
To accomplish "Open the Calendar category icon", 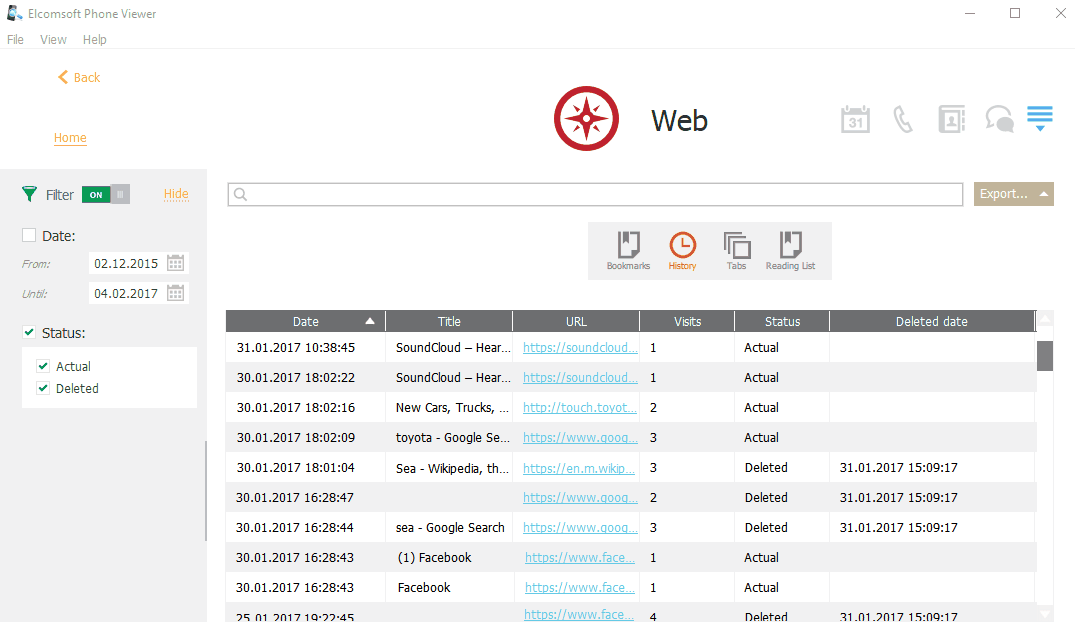I will point(855,120).
